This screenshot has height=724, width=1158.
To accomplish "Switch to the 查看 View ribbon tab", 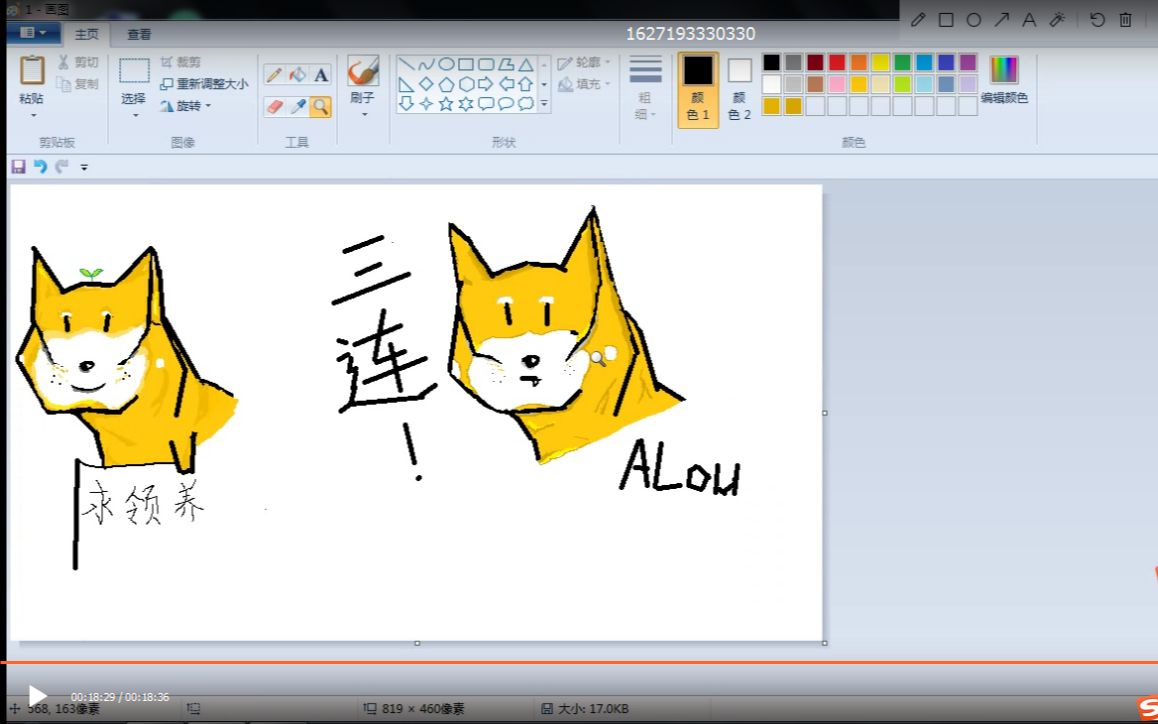I will click(x=138, y=33).
